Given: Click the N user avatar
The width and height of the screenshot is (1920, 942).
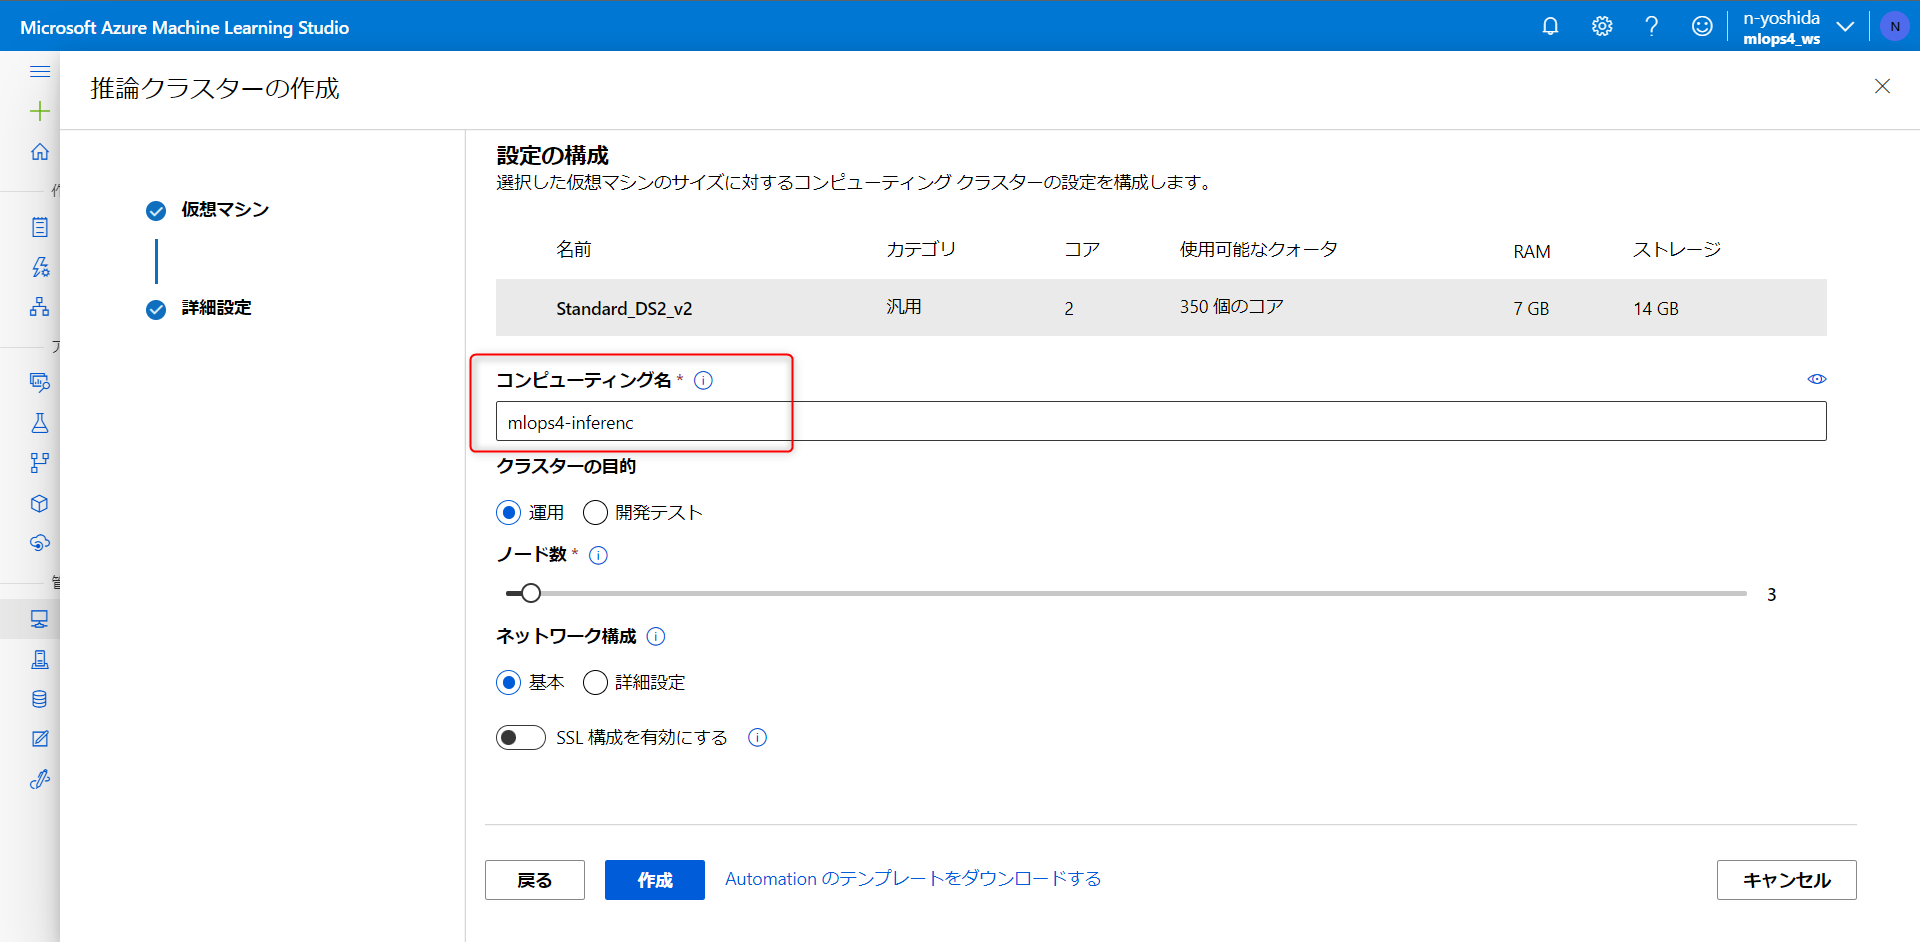Looking at the screenshot, I should click(1895, 27).
